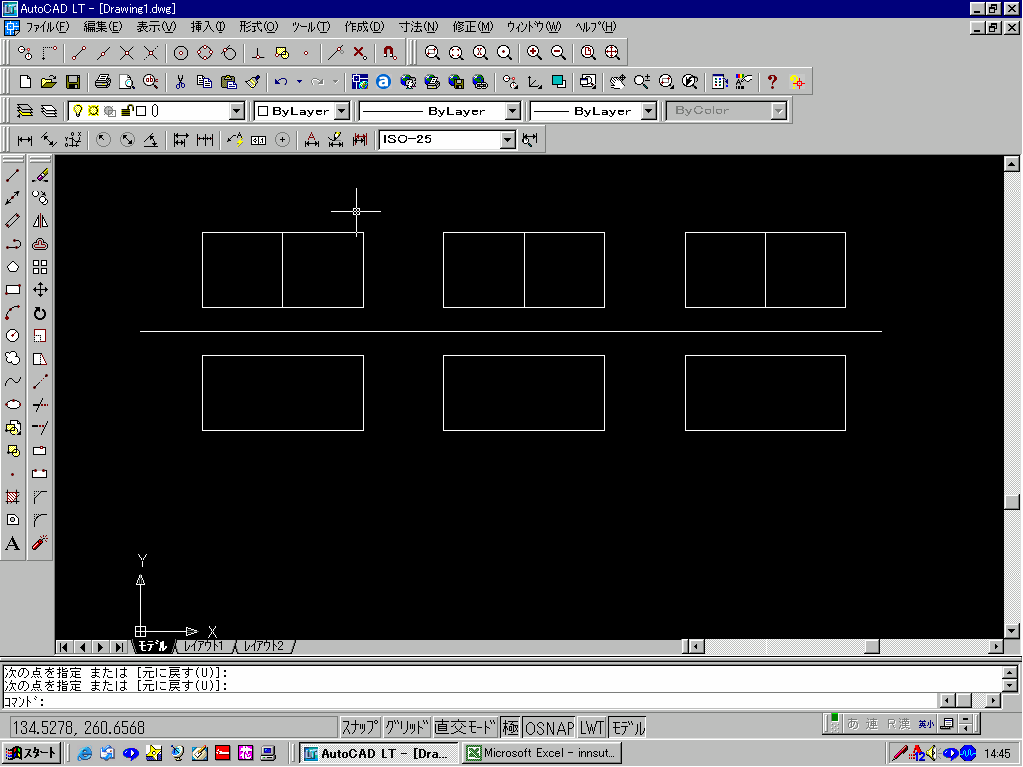Open the ByLayer lineweight dropdown

pos(649,112)
